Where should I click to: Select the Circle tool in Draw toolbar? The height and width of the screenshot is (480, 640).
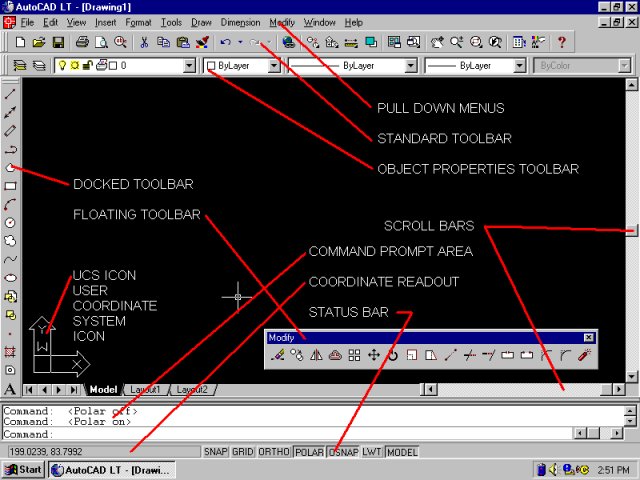[10, 223]
